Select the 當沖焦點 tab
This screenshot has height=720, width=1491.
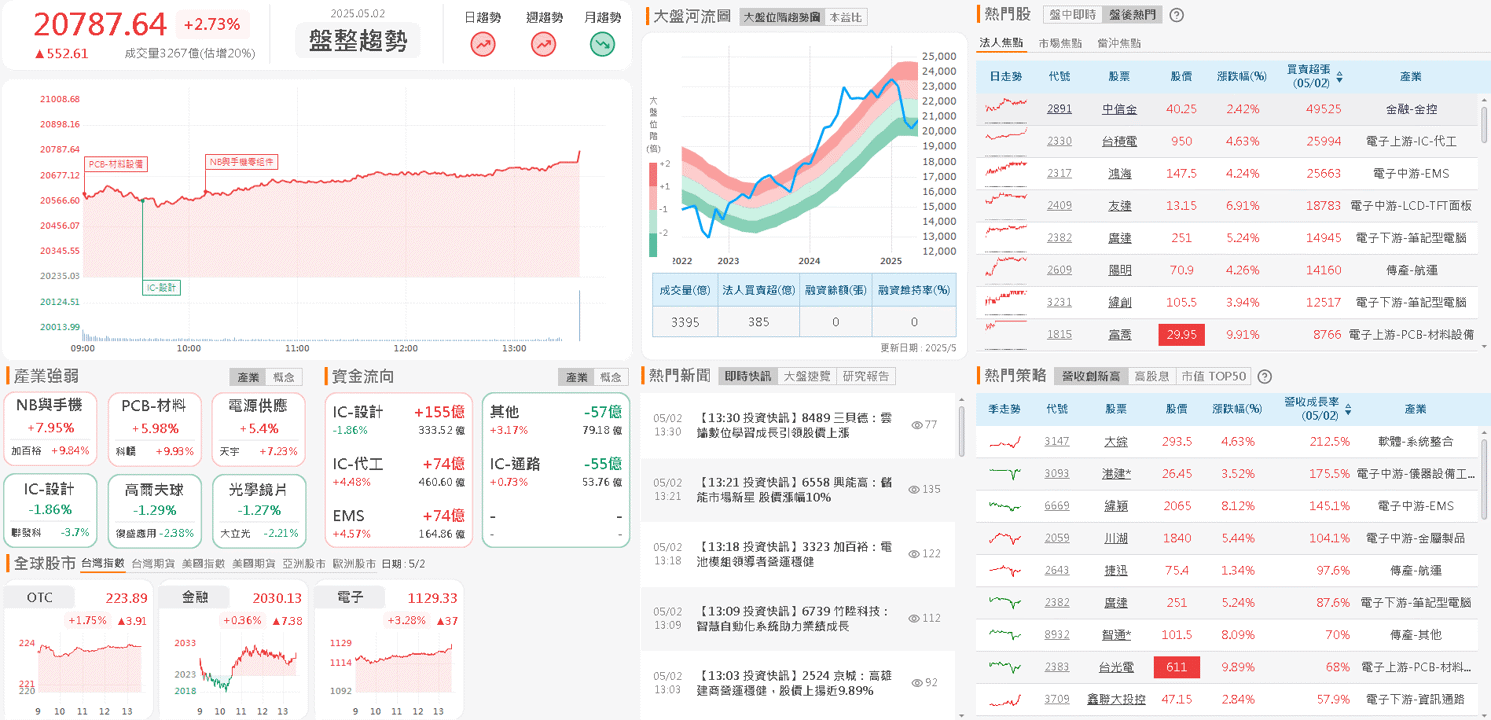(1118, 43)
